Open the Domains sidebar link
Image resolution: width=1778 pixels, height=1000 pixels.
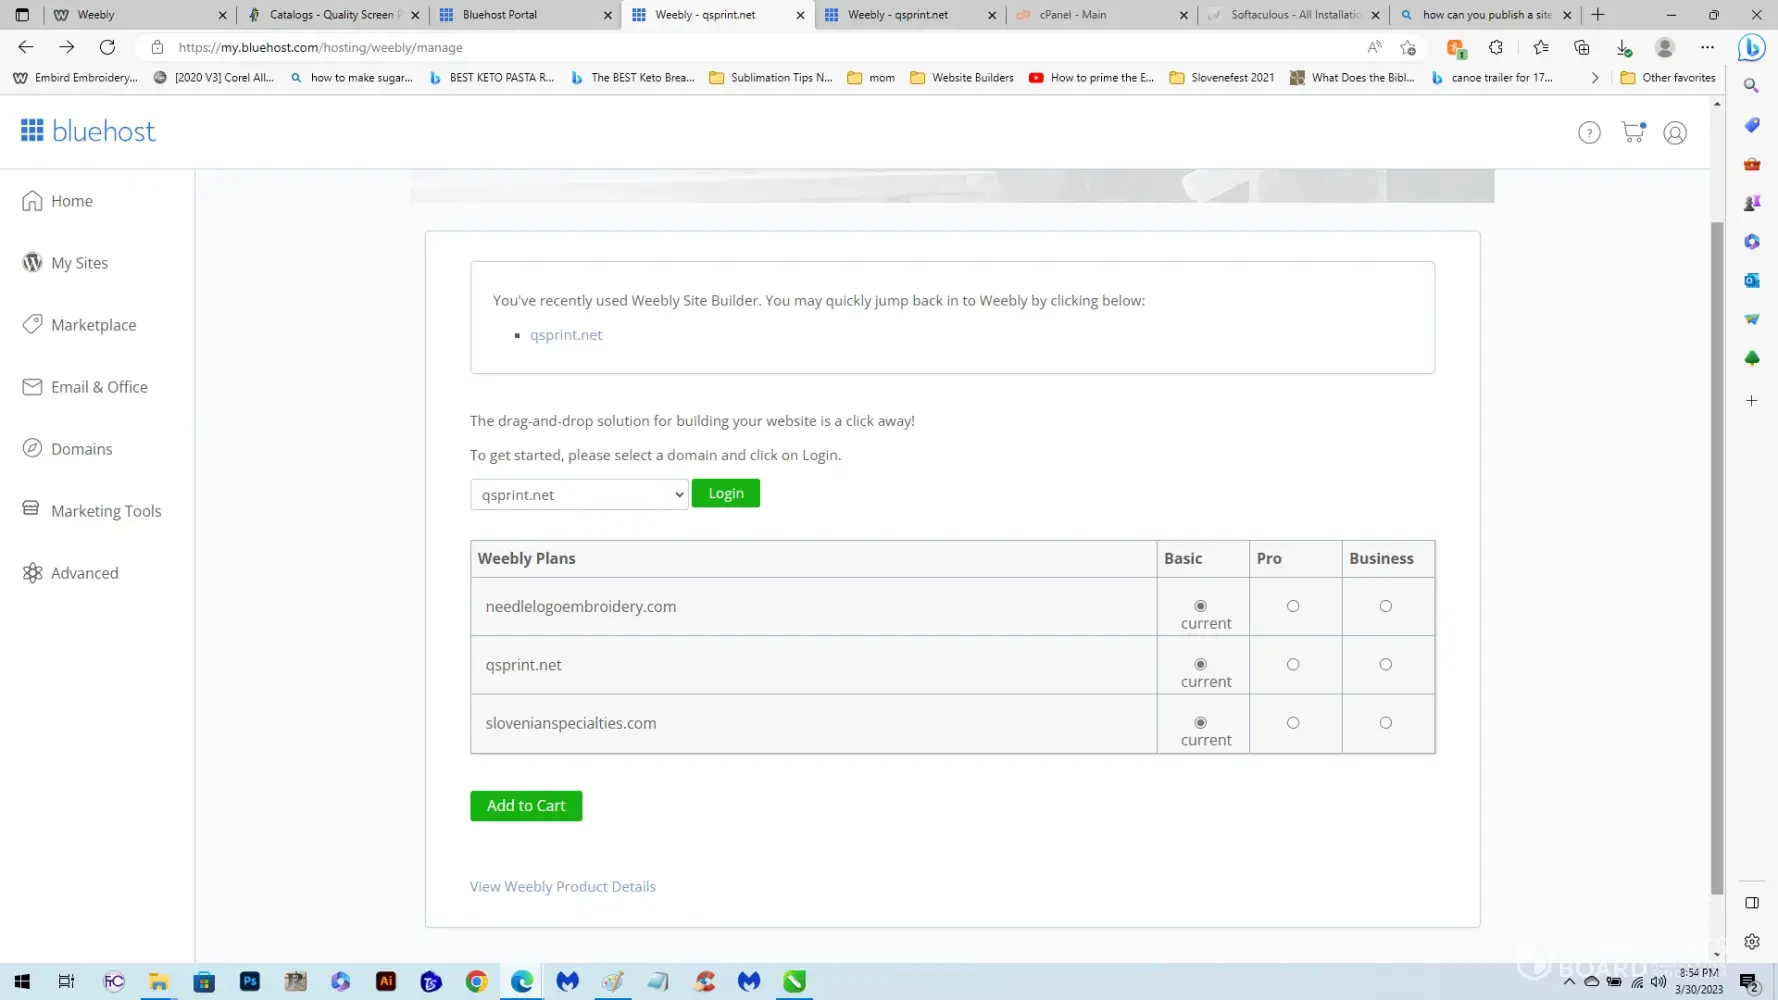[67, 449]
